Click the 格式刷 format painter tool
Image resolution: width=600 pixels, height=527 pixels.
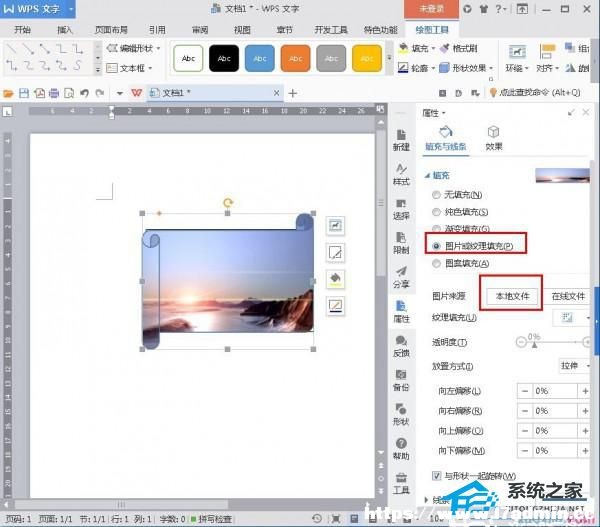(x=459, y=49)
